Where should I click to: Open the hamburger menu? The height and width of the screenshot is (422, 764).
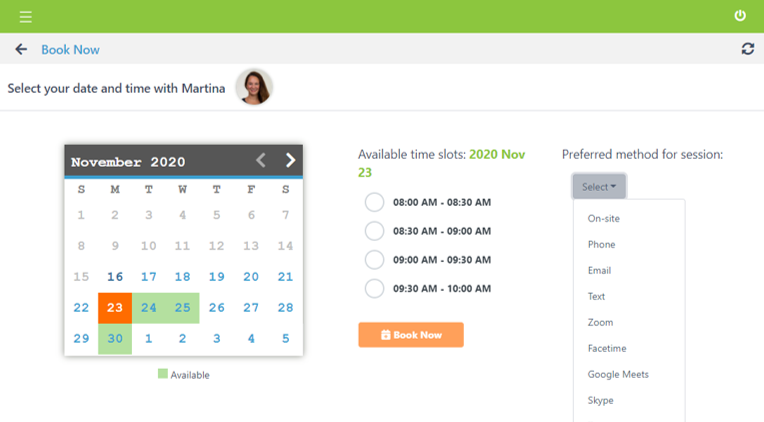[25, 17]
